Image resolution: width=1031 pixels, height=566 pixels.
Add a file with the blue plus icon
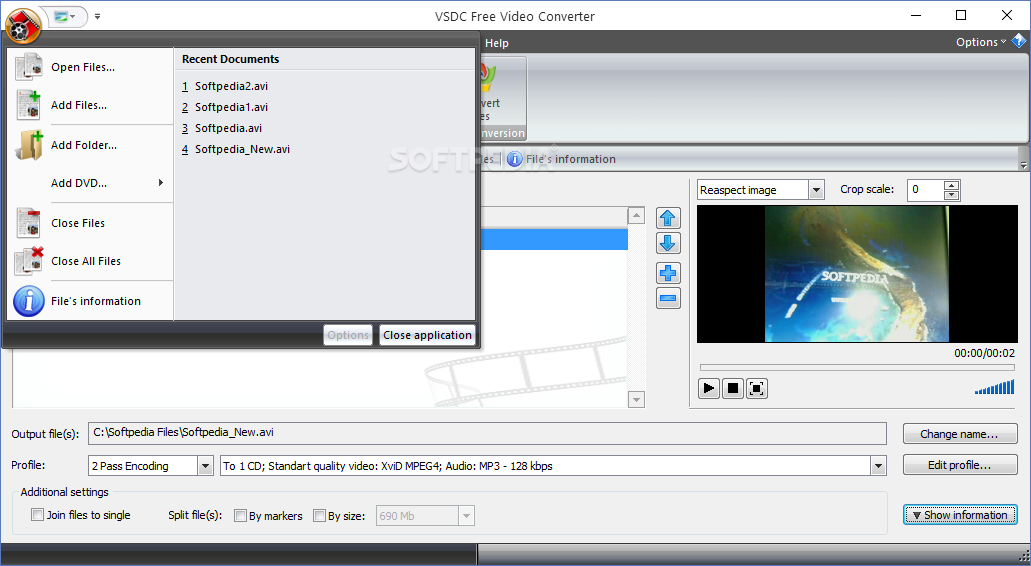[x=668, y=273]
